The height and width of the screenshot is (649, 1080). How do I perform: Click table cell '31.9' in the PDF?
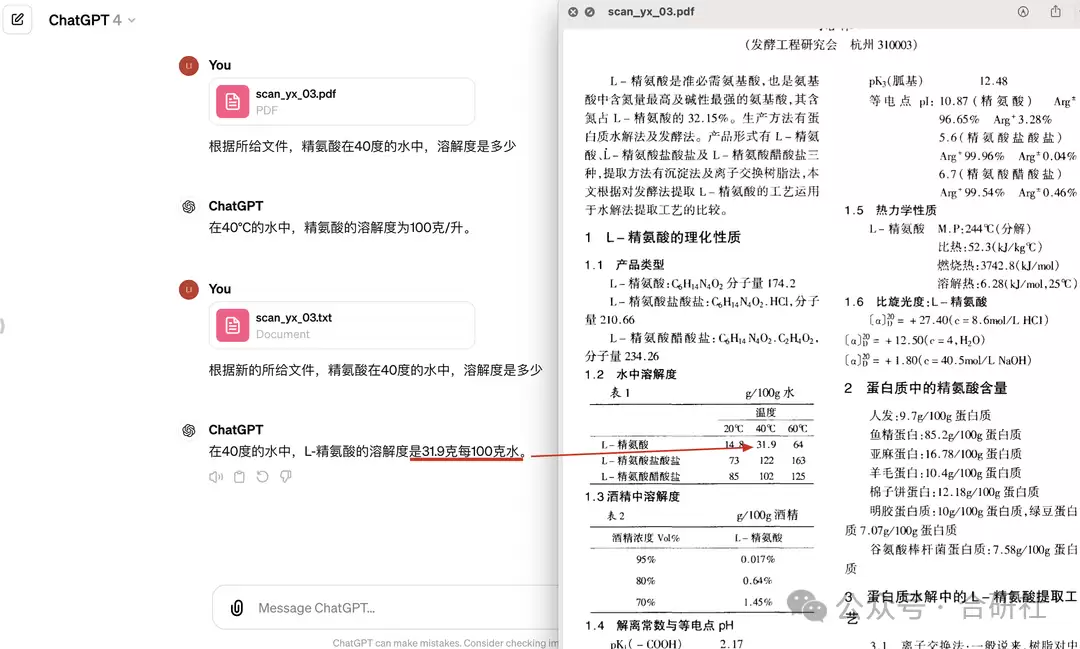tap(766, 444)
